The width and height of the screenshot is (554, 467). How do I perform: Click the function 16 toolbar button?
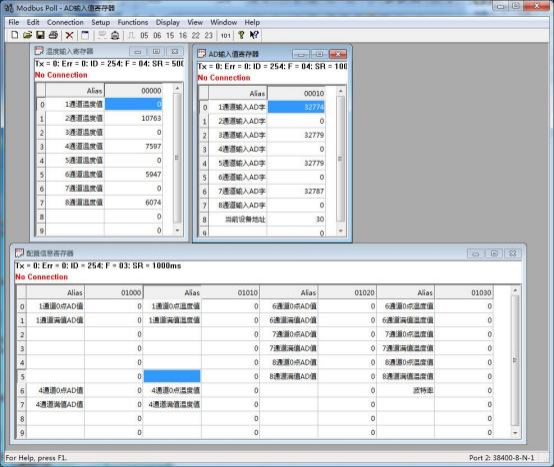point(183,35)
